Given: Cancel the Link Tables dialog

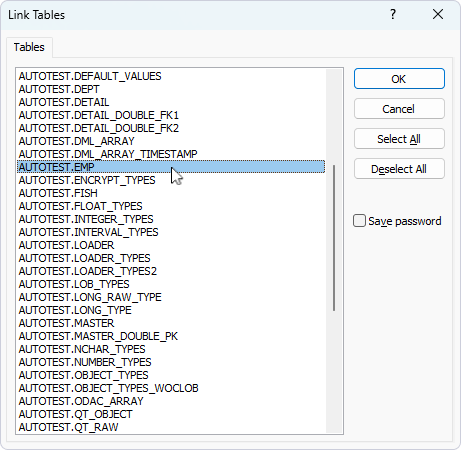Looking at the screenshot, I should point(399,109).
